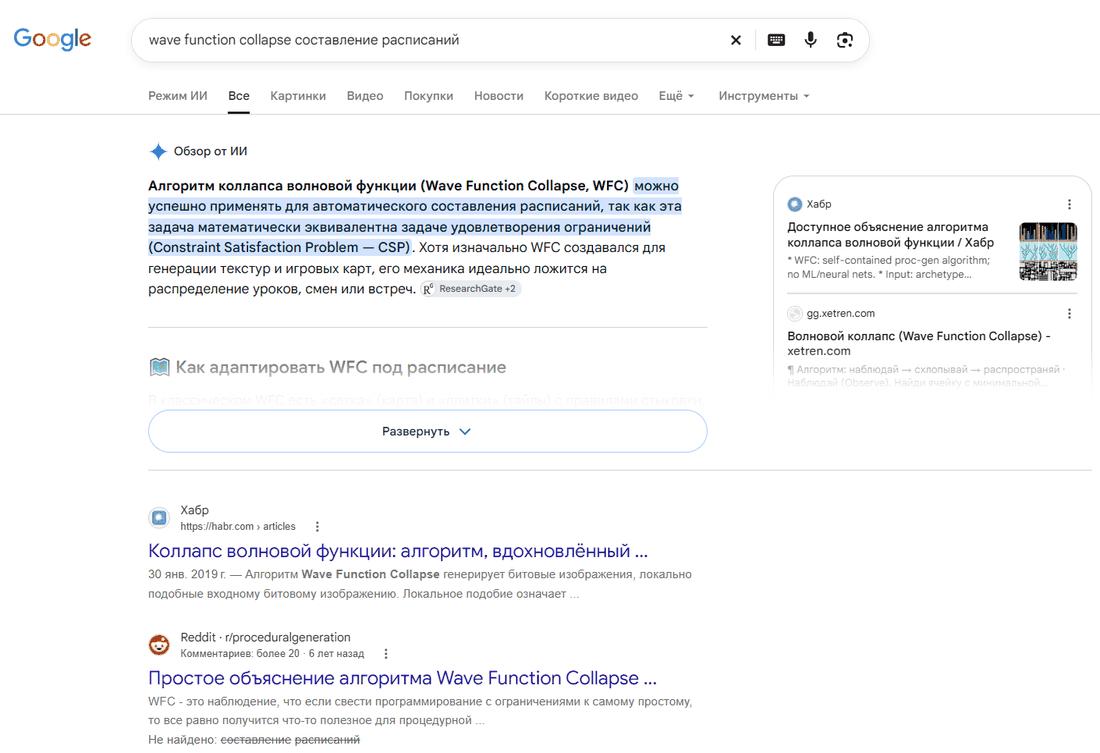The height and width of the screenshot is (753, 1100).
Task: Click the Reddit favicon in result
Action: (159, 645)
